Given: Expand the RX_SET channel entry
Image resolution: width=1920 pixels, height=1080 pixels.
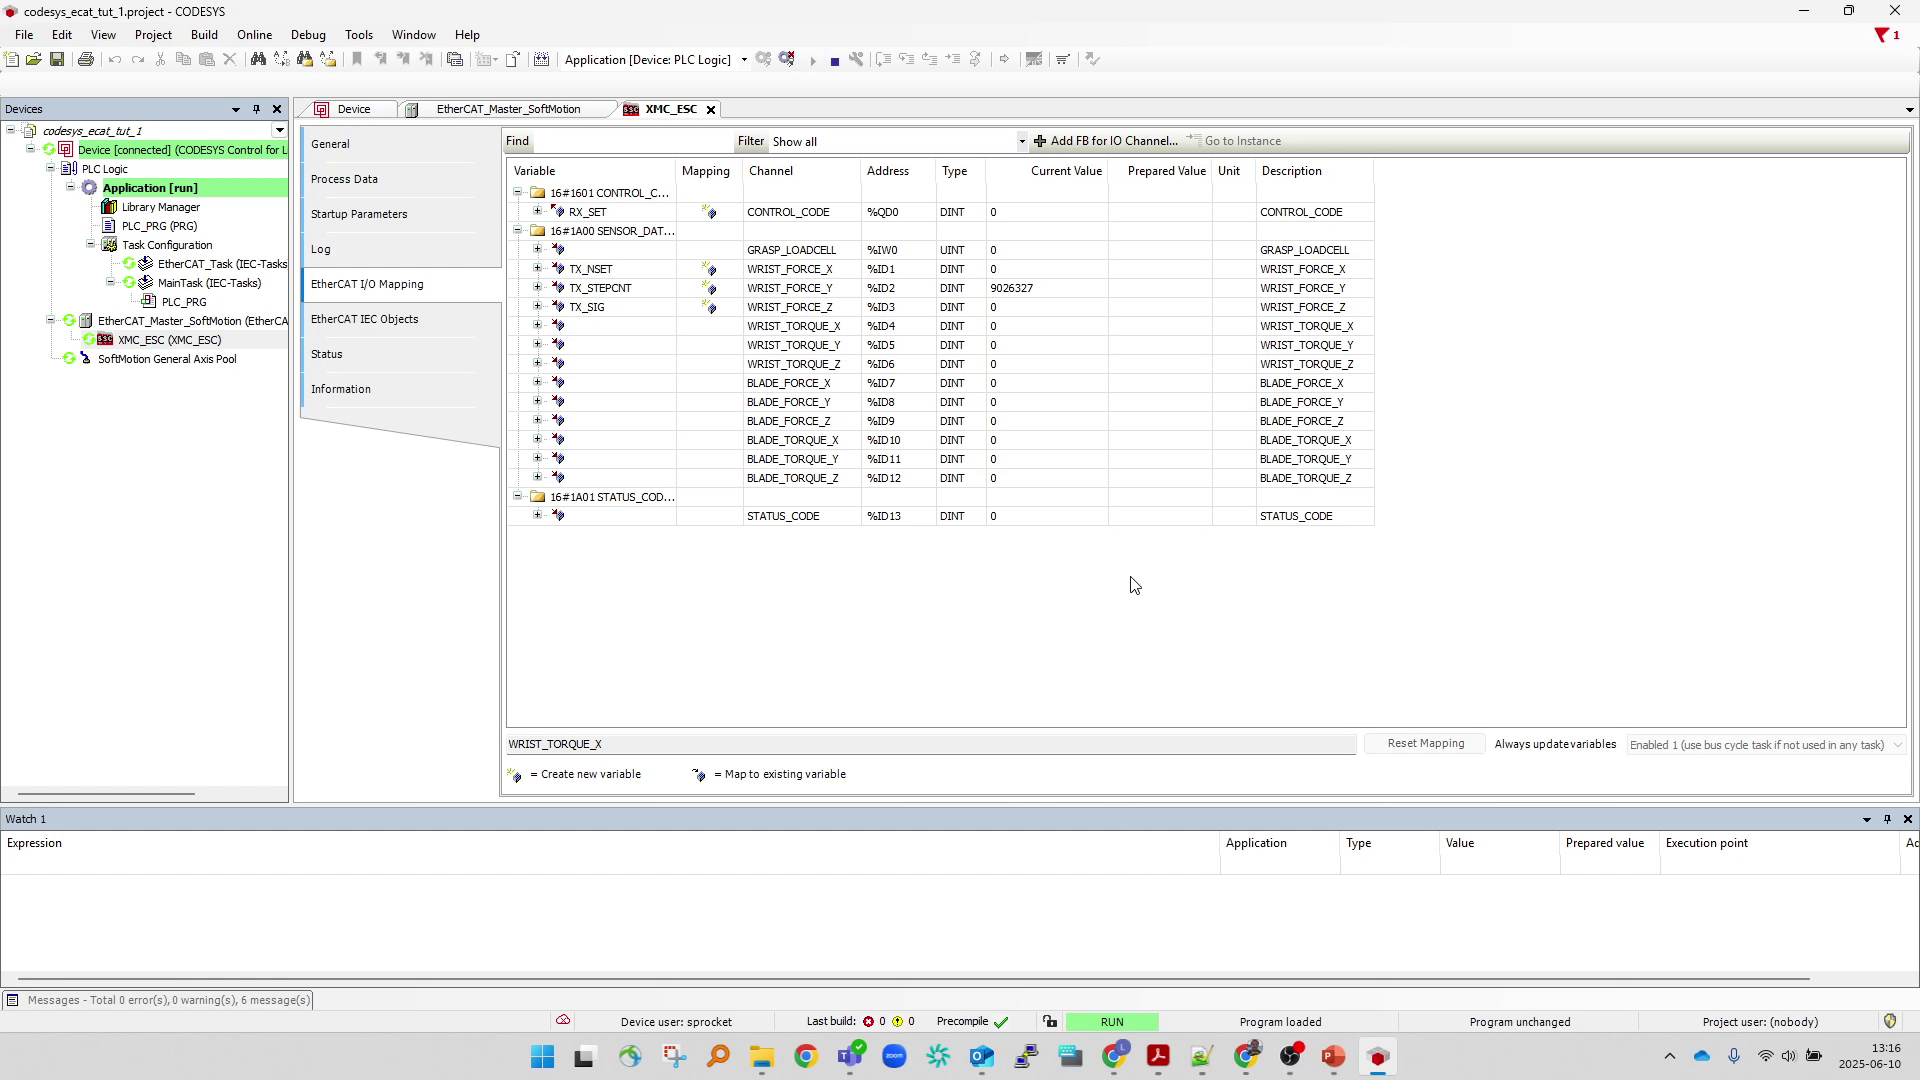Looking at the screenshot, I should (538, 212).
